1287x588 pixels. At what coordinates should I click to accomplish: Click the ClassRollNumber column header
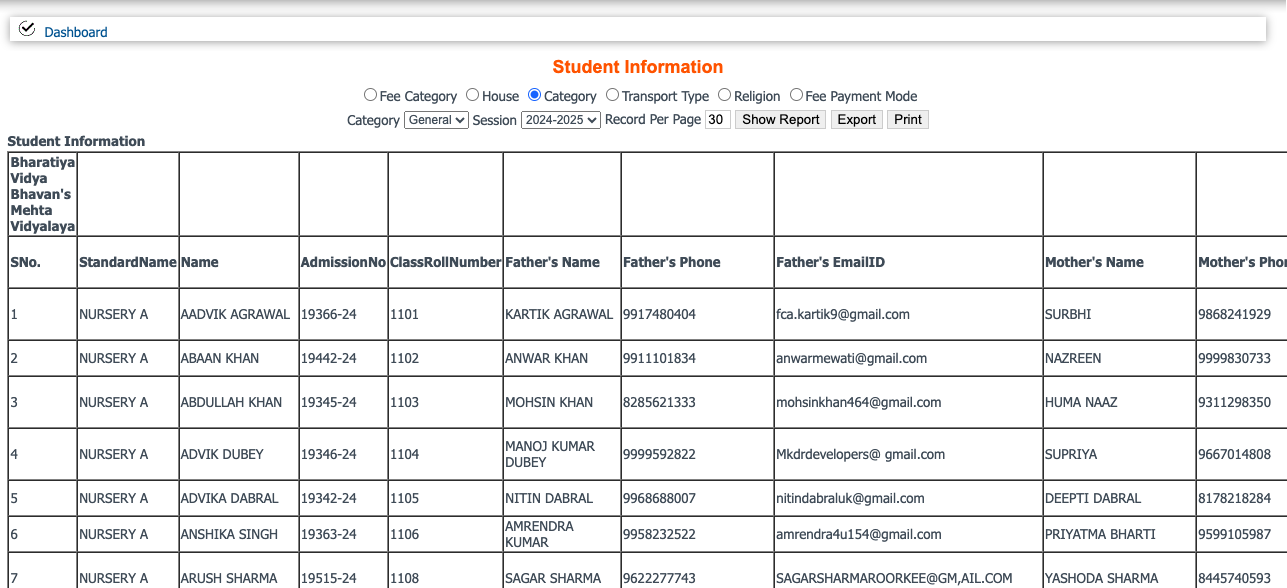coord(445,262)
